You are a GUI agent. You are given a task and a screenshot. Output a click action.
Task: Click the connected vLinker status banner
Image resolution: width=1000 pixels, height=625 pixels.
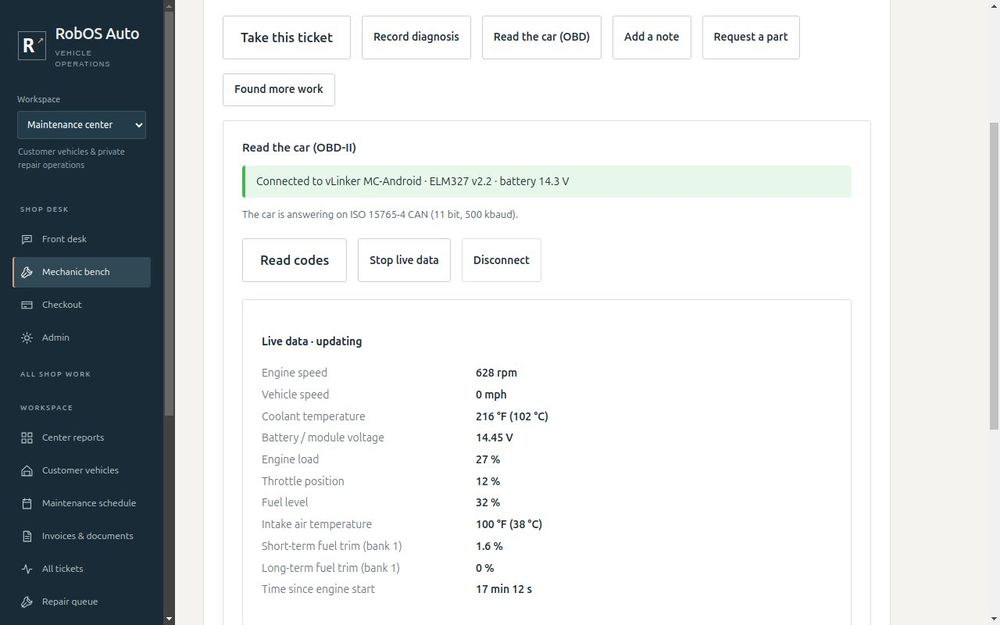click(547, 182)
